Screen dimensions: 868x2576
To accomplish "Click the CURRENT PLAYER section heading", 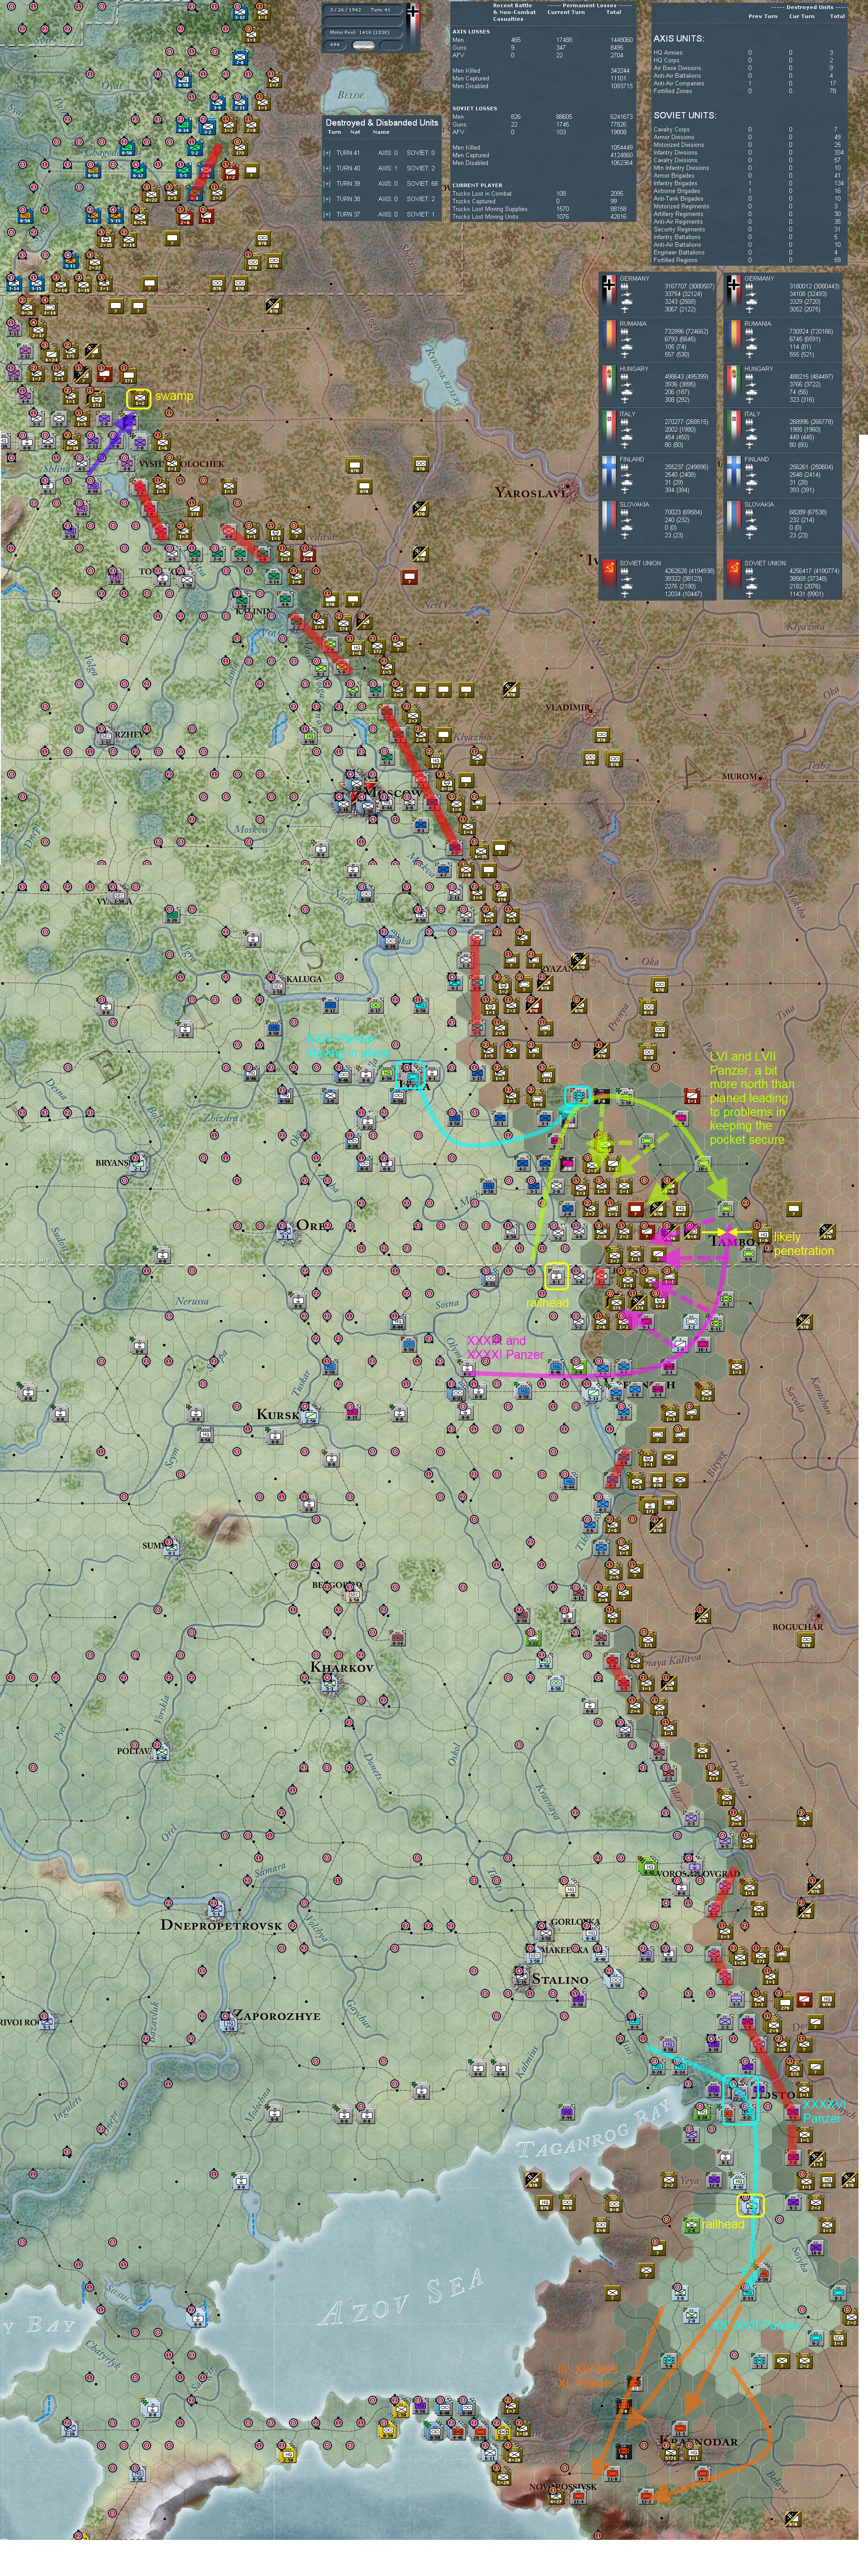I will (478, 185).
